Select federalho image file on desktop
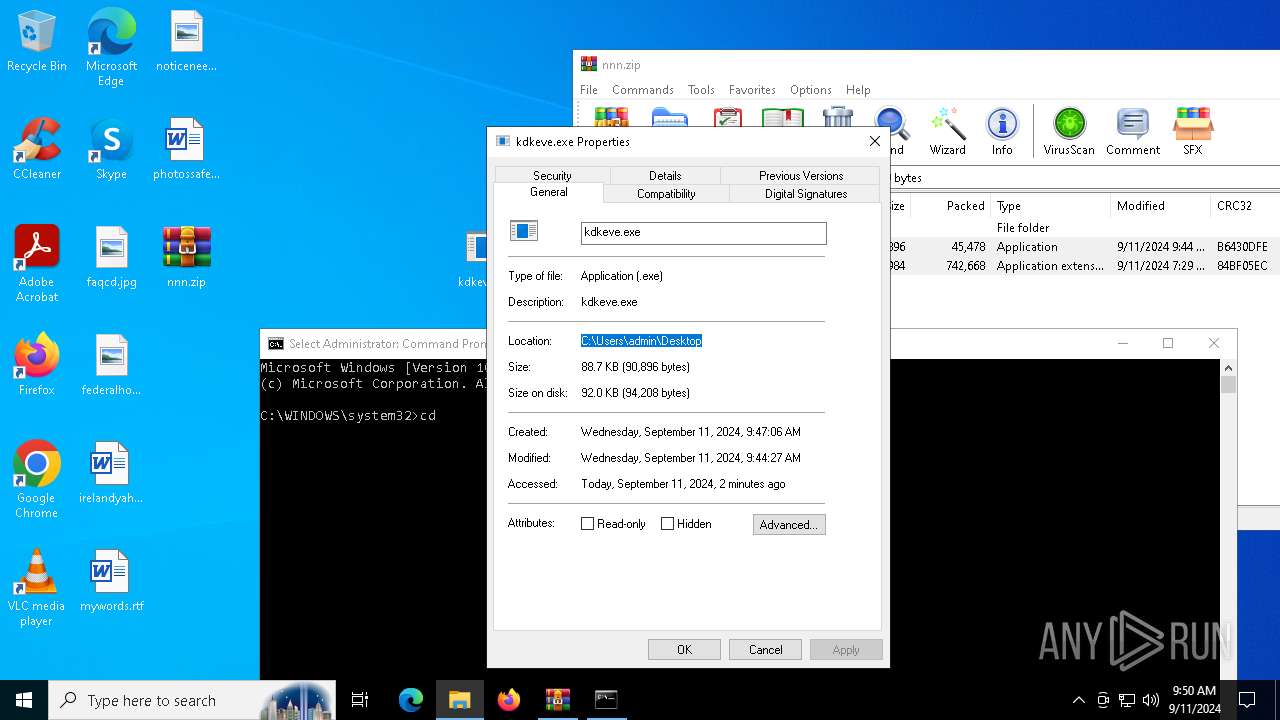This screenshot has height=720, width=1280. click(111, 365)
